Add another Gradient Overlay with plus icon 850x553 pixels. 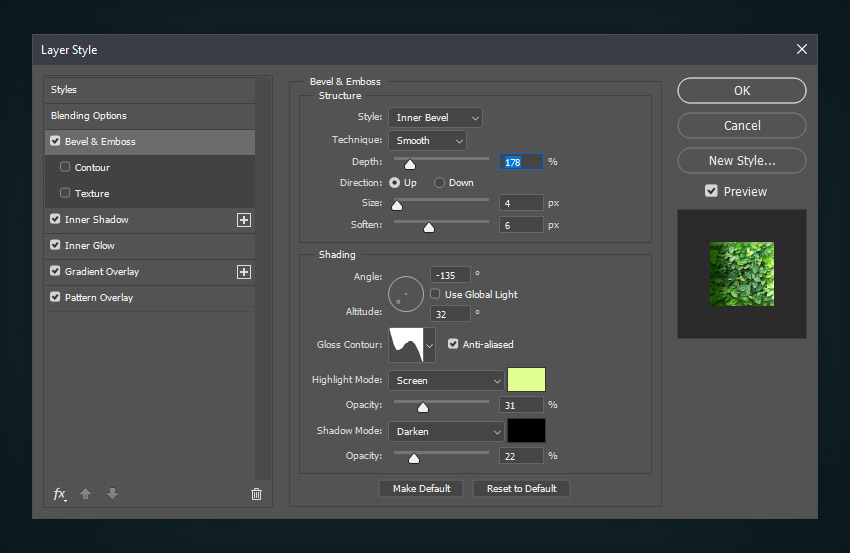click(x=244, y=272)
